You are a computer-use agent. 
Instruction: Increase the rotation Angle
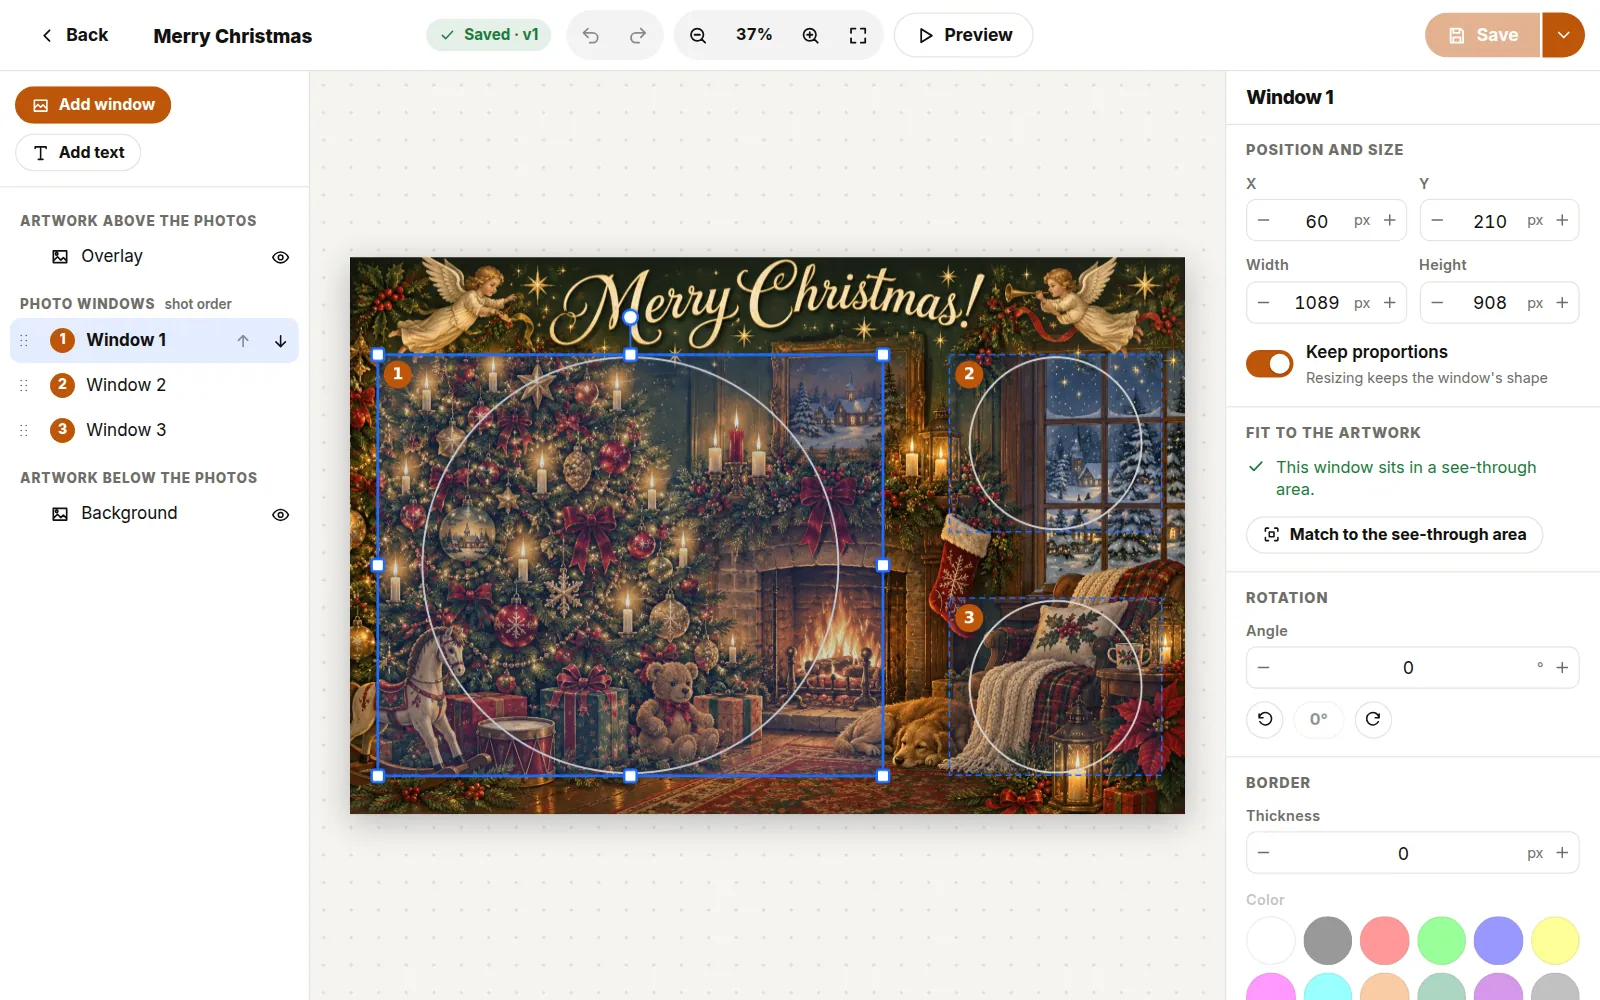point(1562,668)
